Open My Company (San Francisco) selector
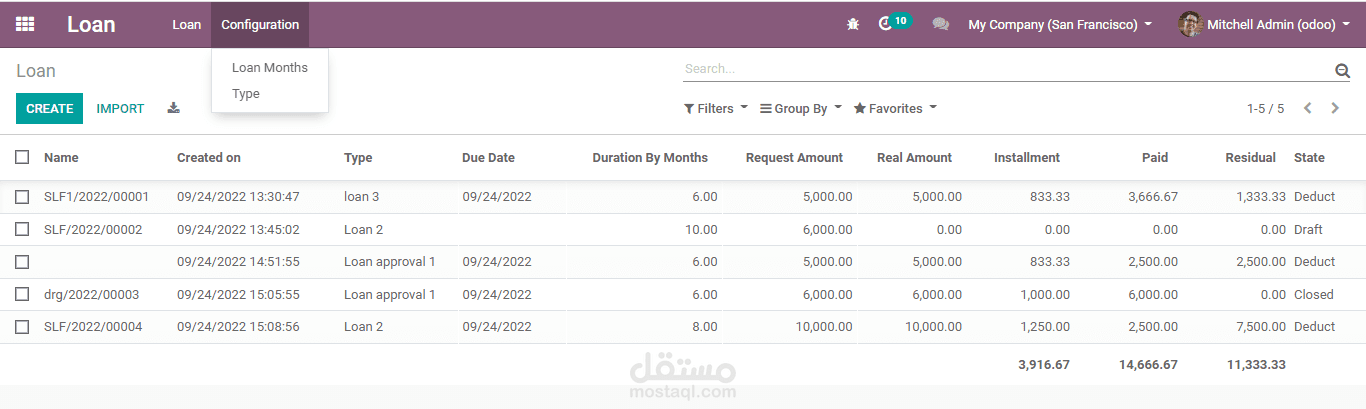This screenshot has height=409, width=1366. [1060, 24]
